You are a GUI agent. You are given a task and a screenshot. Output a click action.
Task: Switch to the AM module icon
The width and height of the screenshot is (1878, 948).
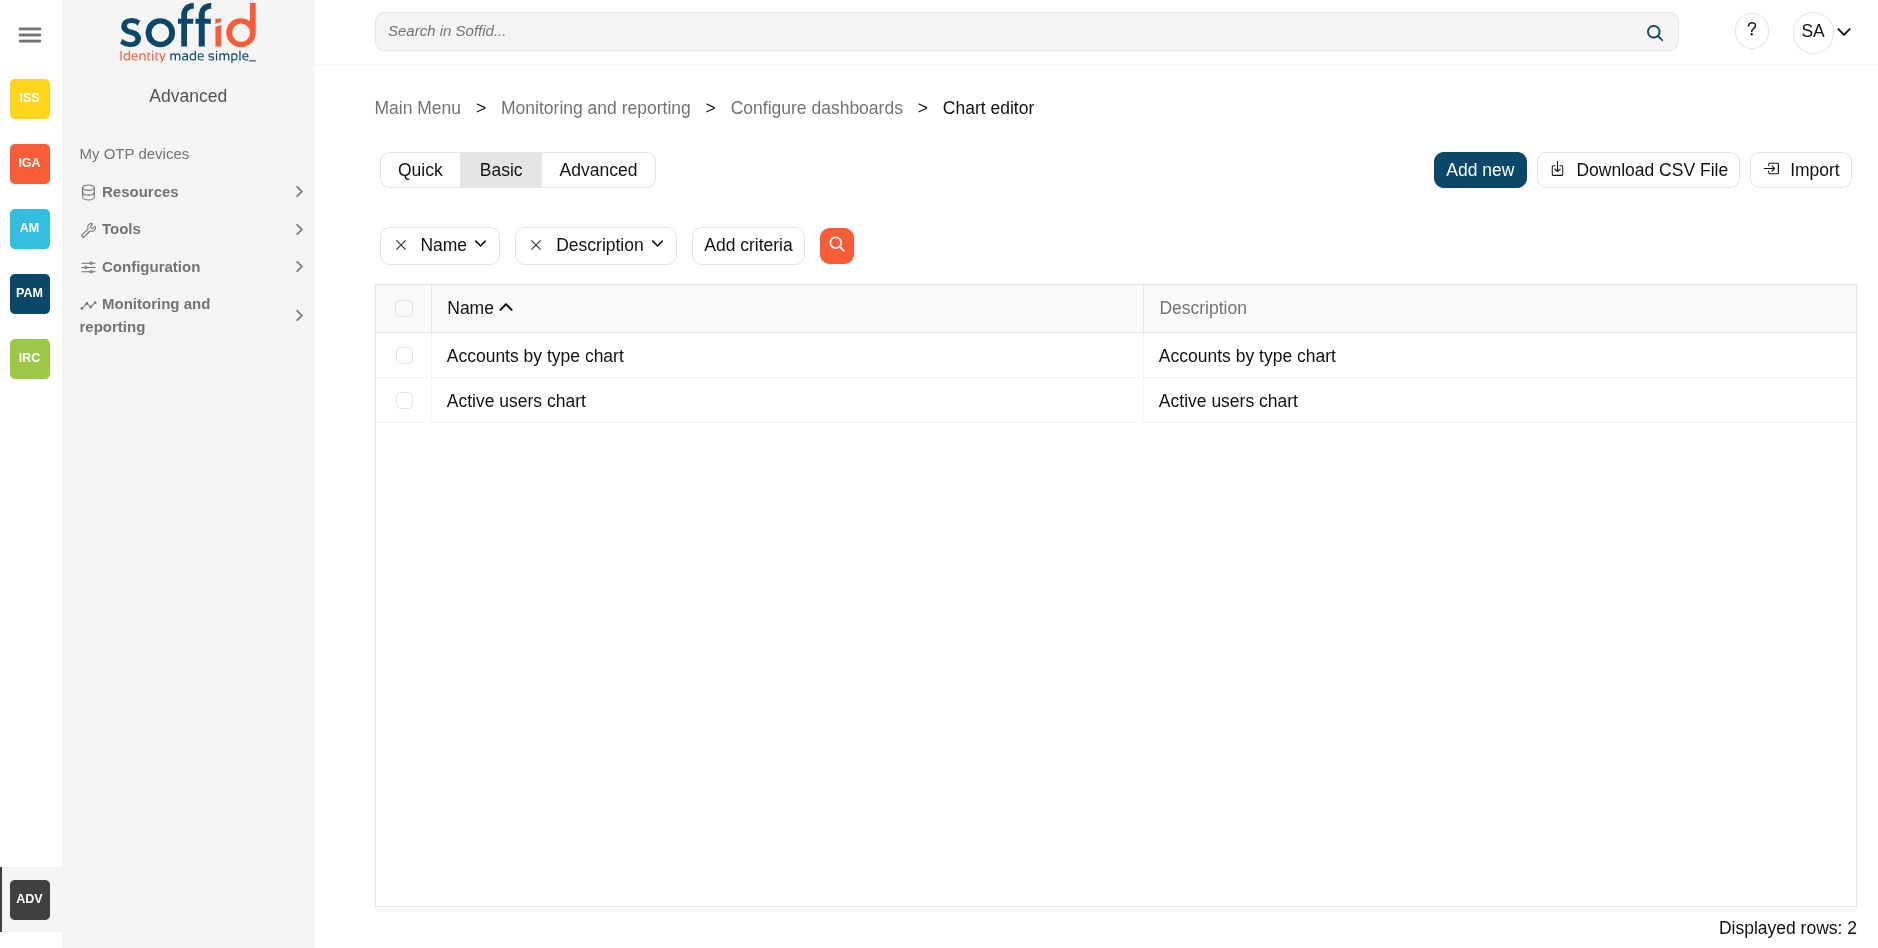click(x=30, y=228)
